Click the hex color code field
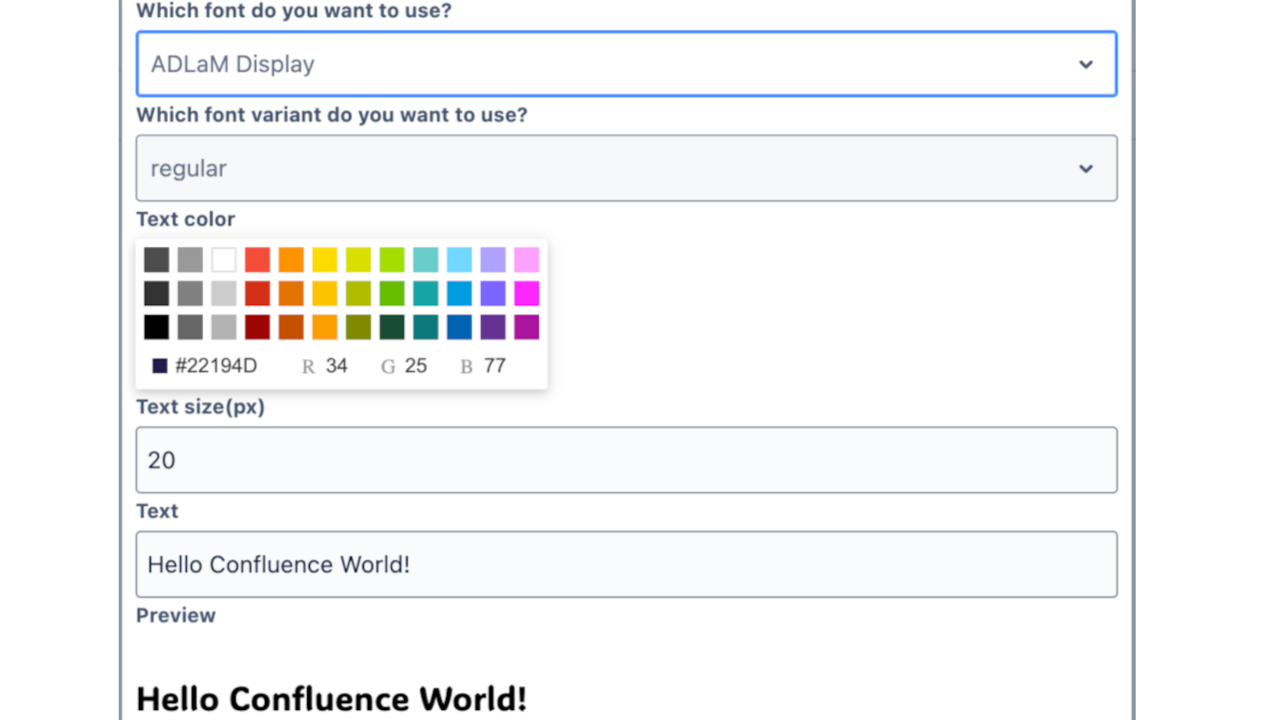Screen dimensions: 1265x720 click(x=216, y=366)
